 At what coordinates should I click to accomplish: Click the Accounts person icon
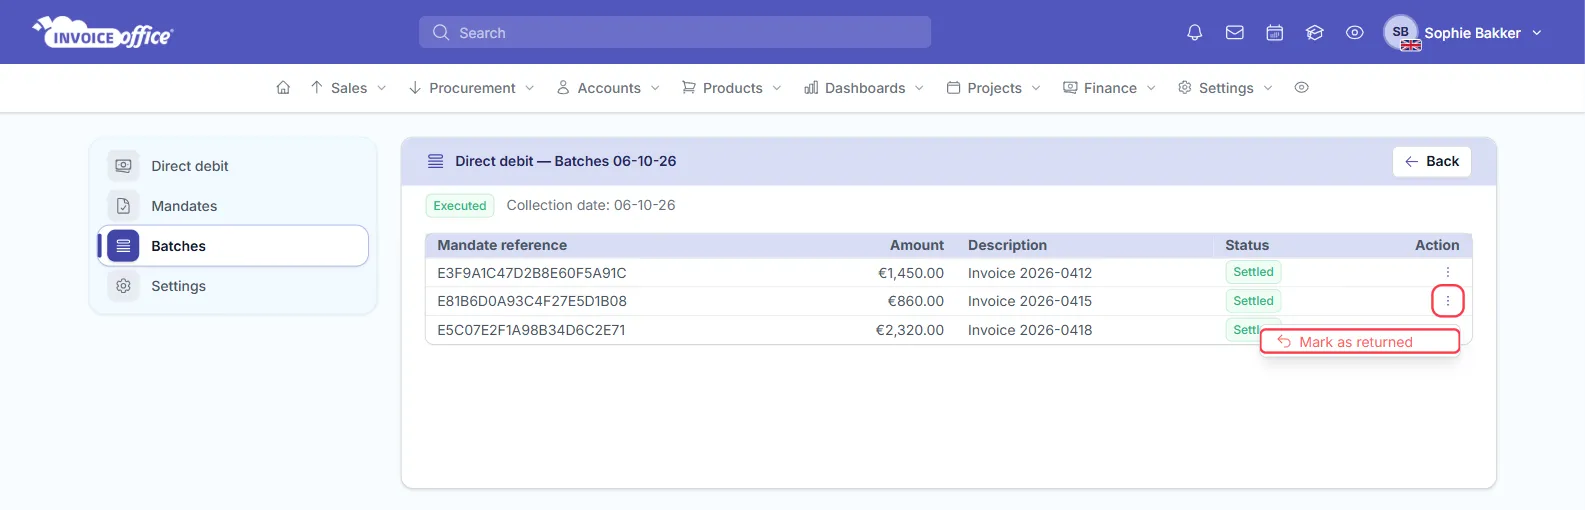point(563,88)
